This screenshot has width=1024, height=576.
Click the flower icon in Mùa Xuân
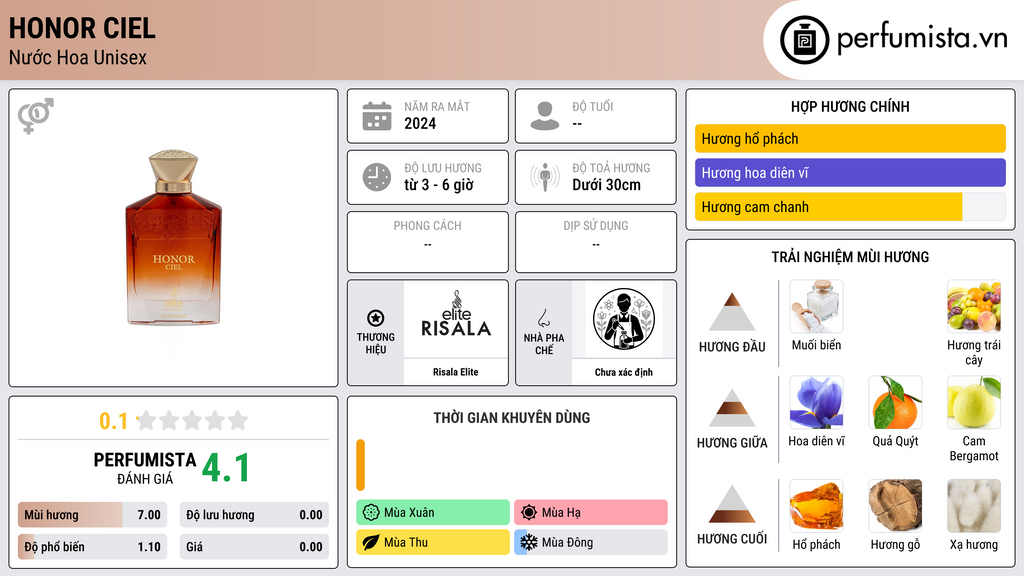[371, 513]
